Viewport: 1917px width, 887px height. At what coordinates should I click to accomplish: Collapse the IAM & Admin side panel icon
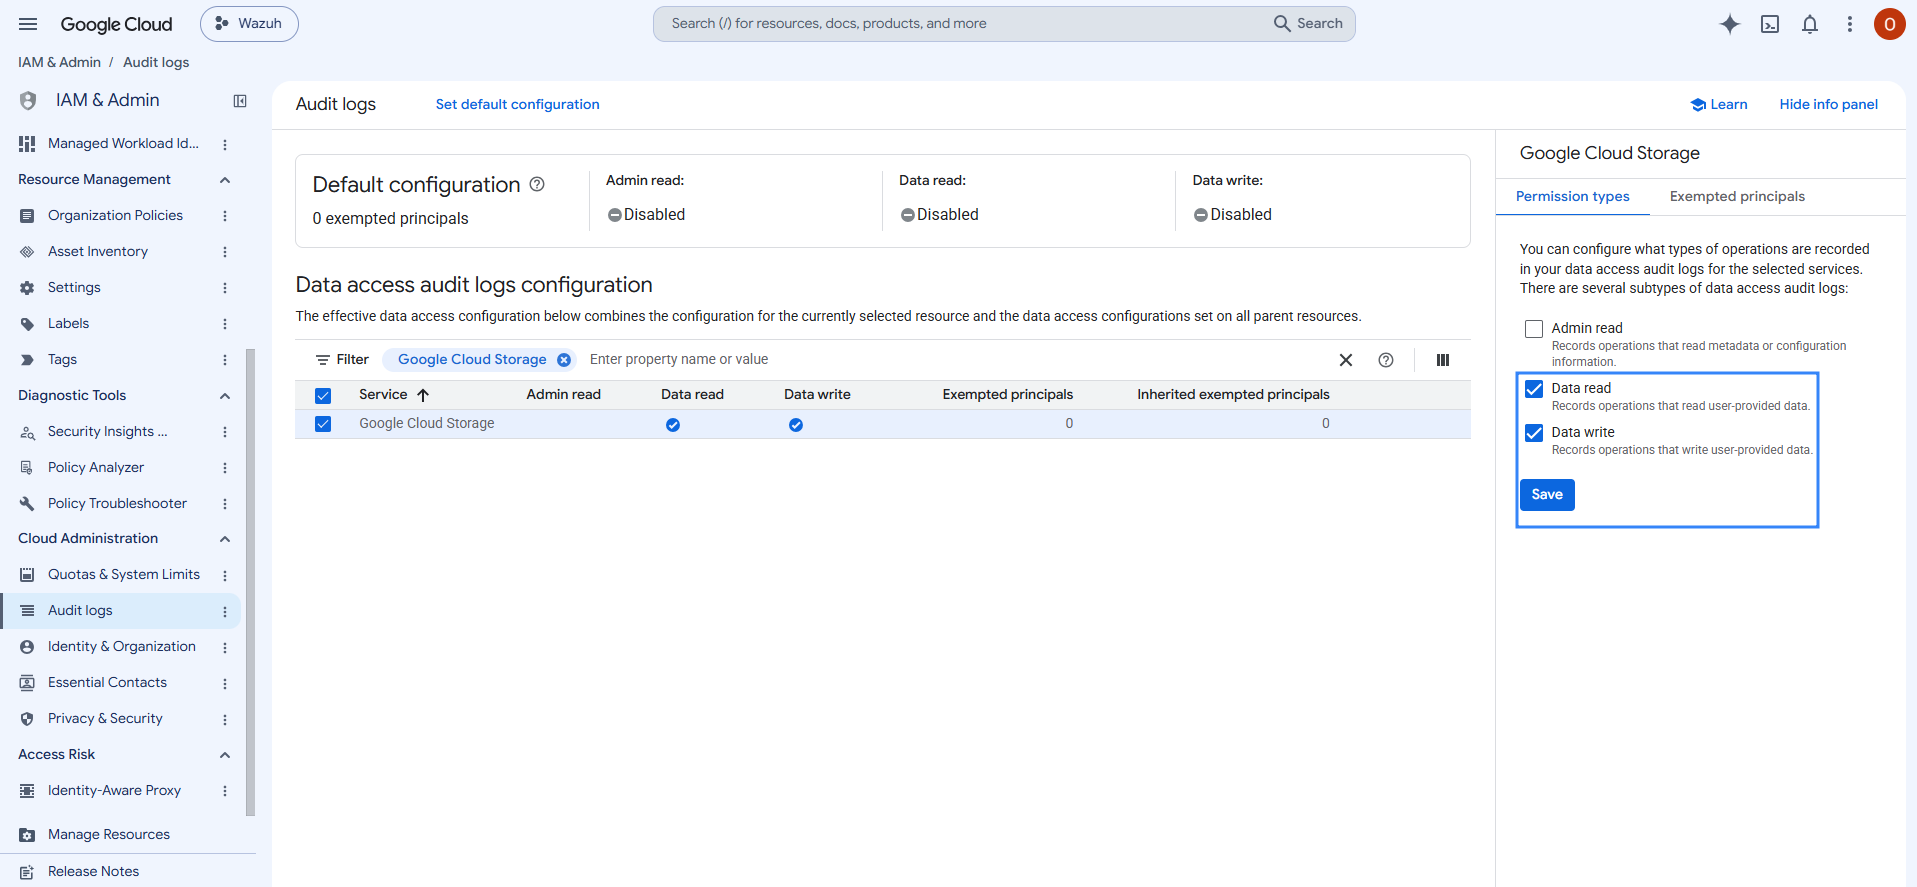(x=240, y=101)
